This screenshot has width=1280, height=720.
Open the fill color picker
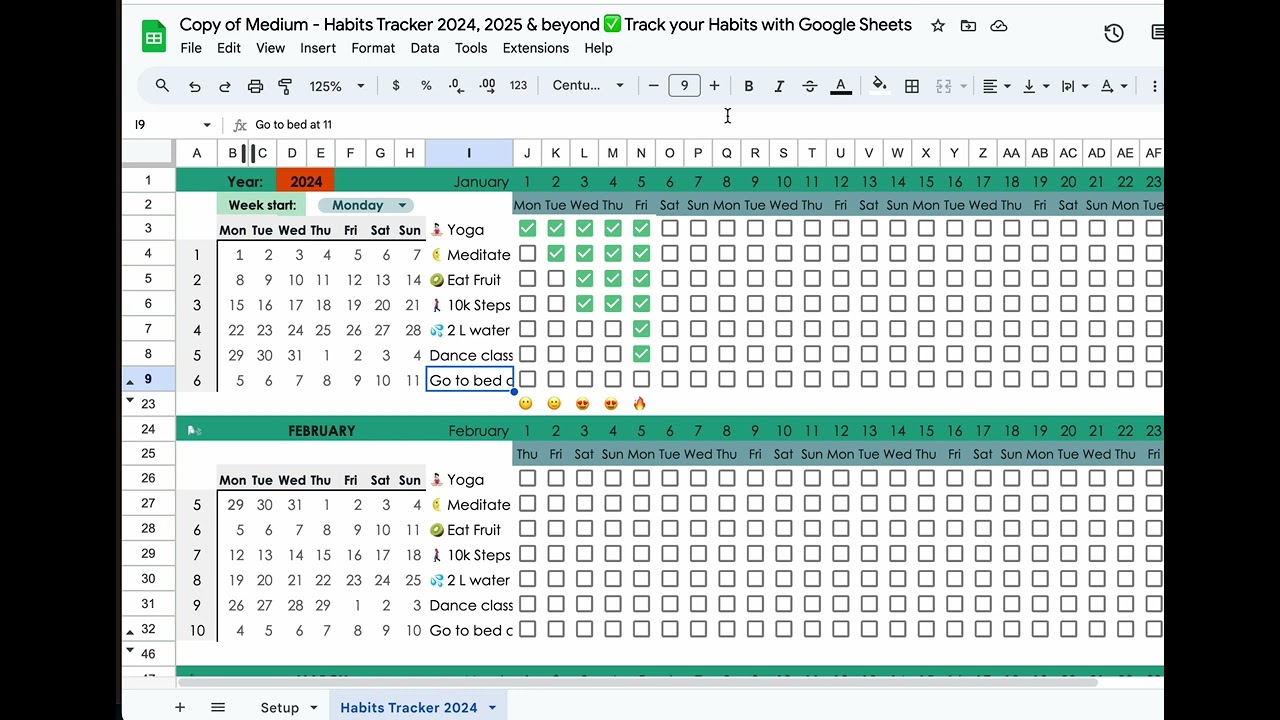(879, 85)
